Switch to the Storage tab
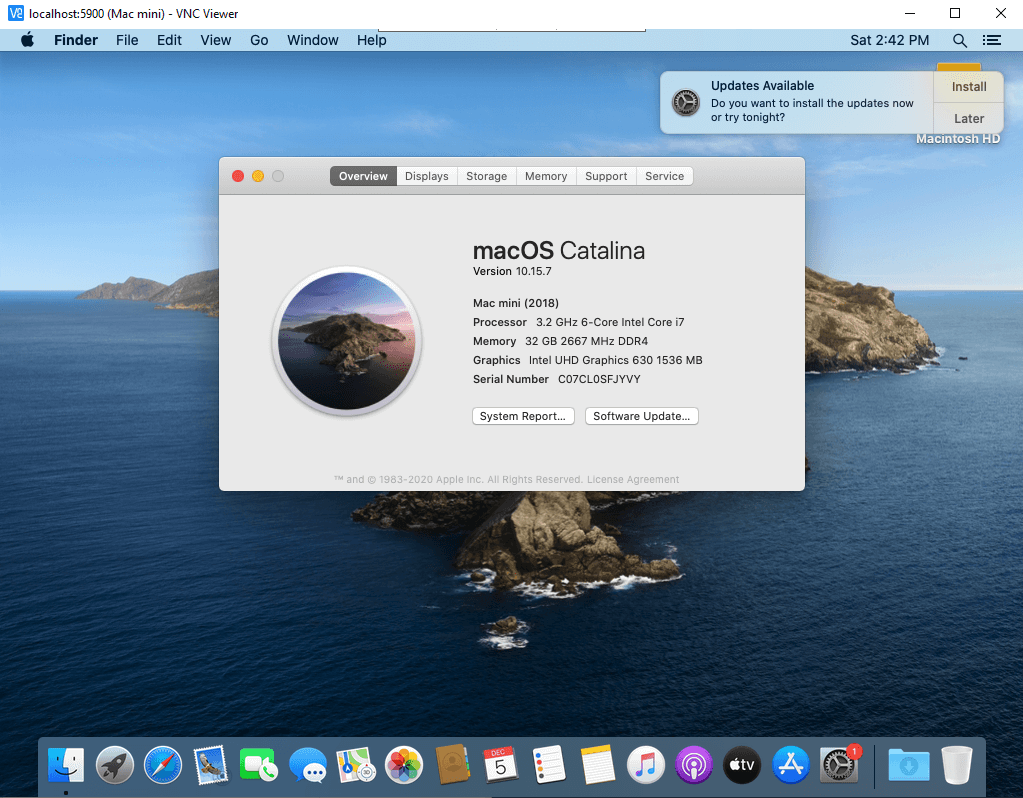 coord(486,176)
